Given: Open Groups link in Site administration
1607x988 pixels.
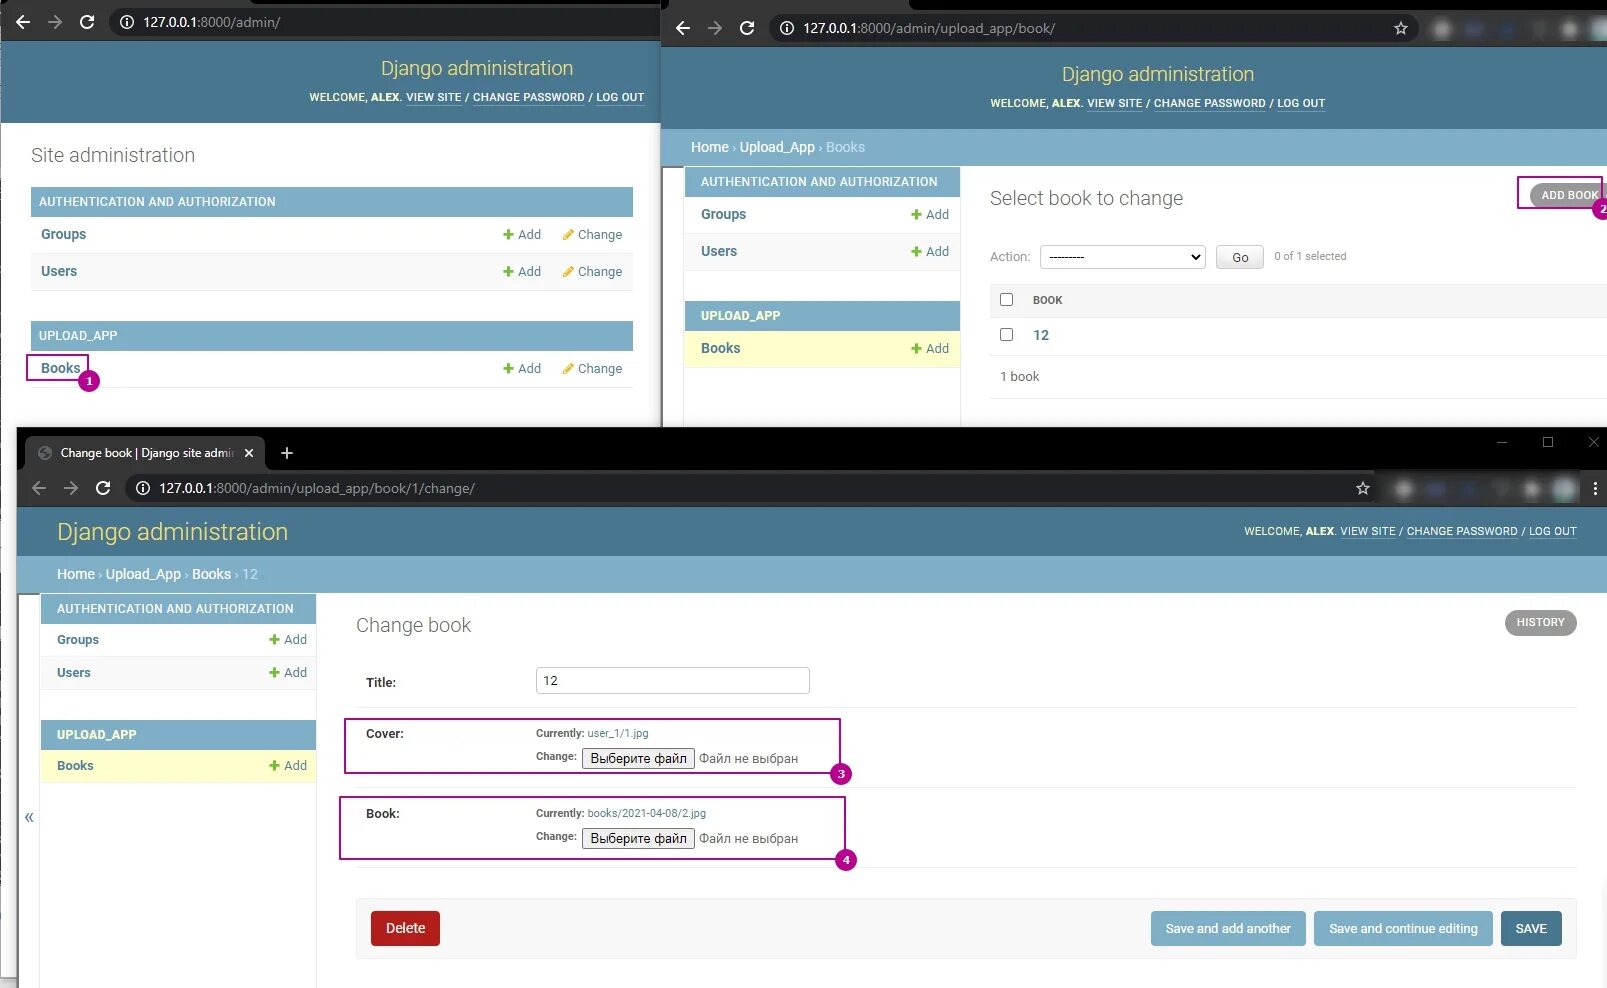Looking at the screenshot, I should [x=63, y=234].
